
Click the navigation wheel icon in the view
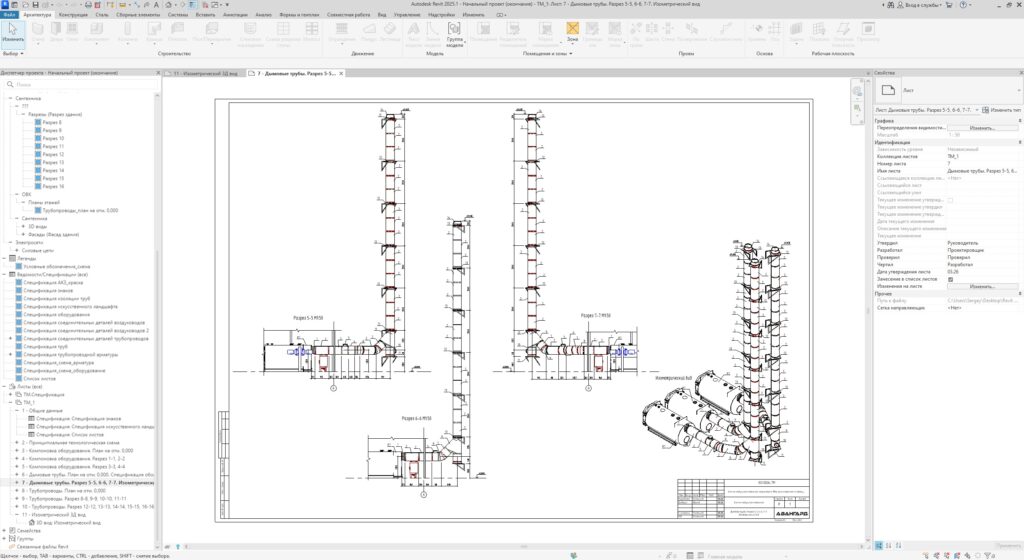click(x=857, y=91)
